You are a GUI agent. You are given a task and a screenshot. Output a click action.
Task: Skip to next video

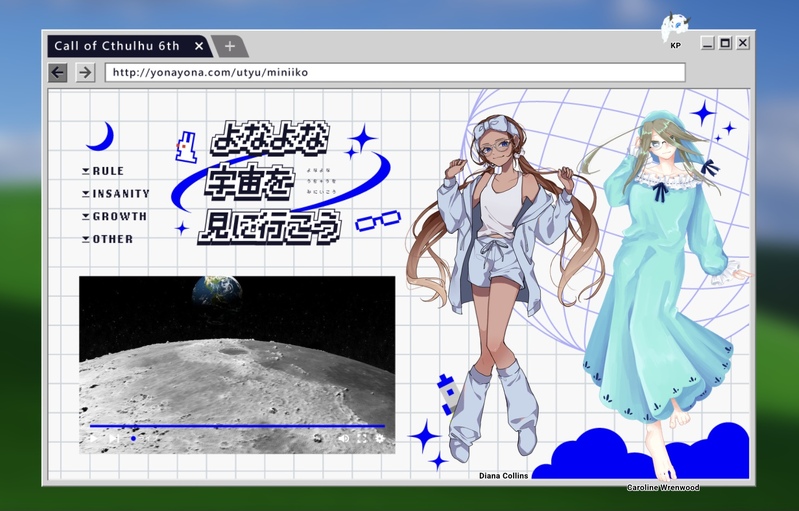114,438
